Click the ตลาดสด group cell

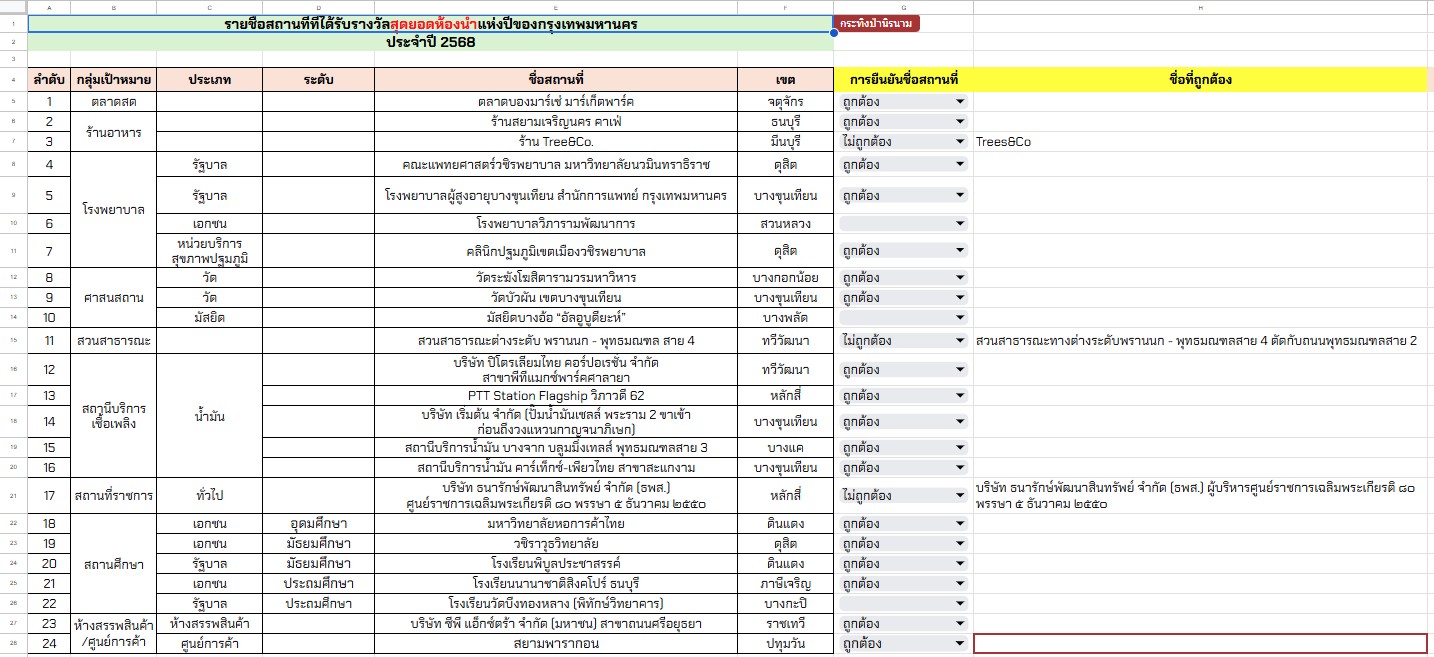(x=113, y=102)
